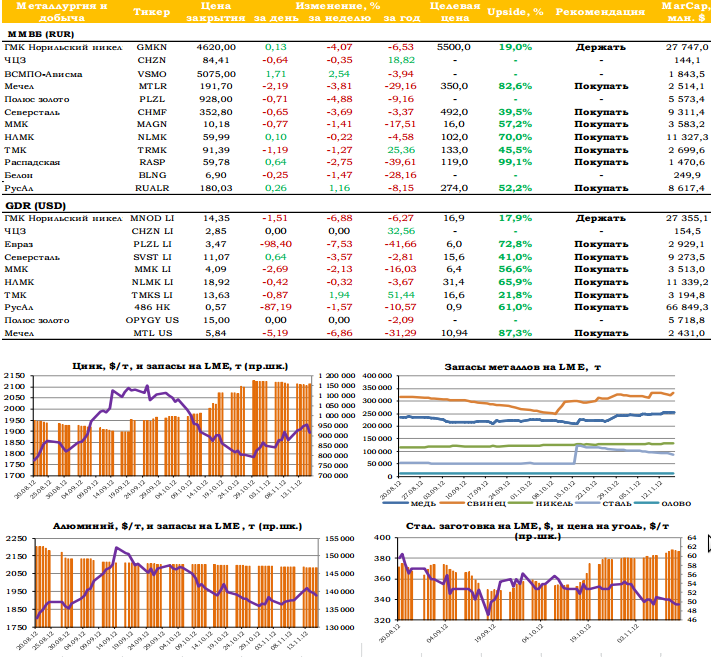
Task: Click the BLNG ticker cell
Action: (x=152, y=175)
